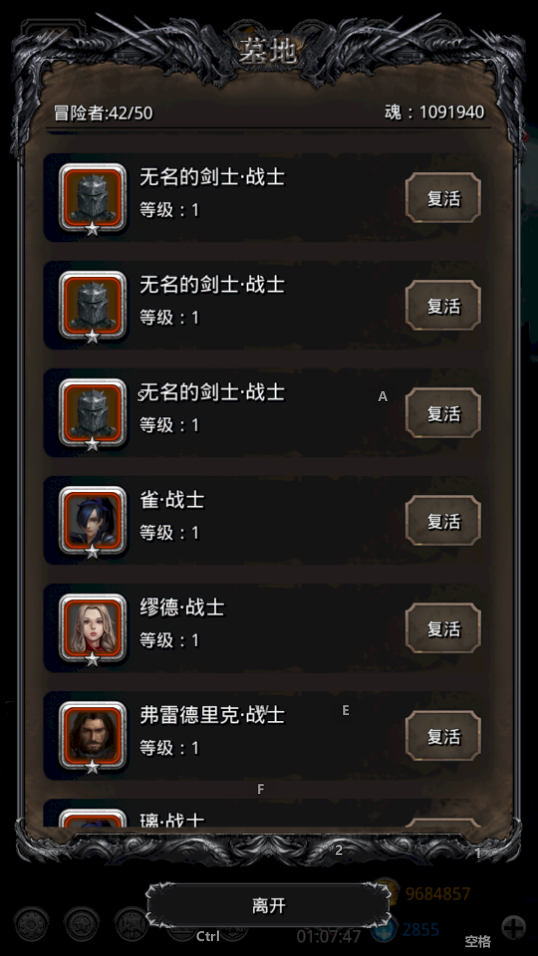538x956 pixels.
Task: Leave the graveyard with 离开
Action: pos(268,905)
